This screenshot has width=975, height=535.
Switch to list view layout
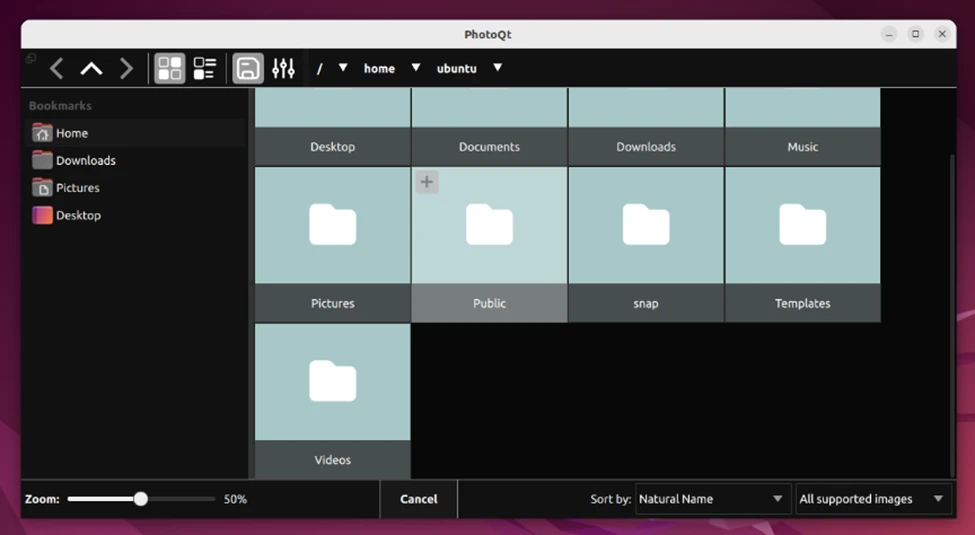tap(204, 68)
